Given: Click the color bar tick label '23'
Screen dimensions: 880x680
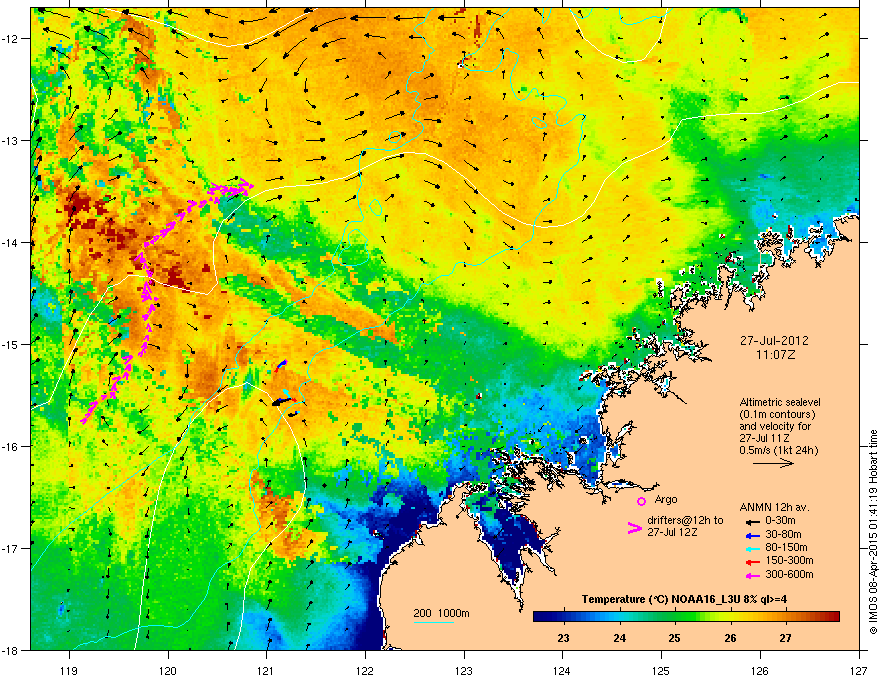Looking at the screenshot, I should coord(563,638).
